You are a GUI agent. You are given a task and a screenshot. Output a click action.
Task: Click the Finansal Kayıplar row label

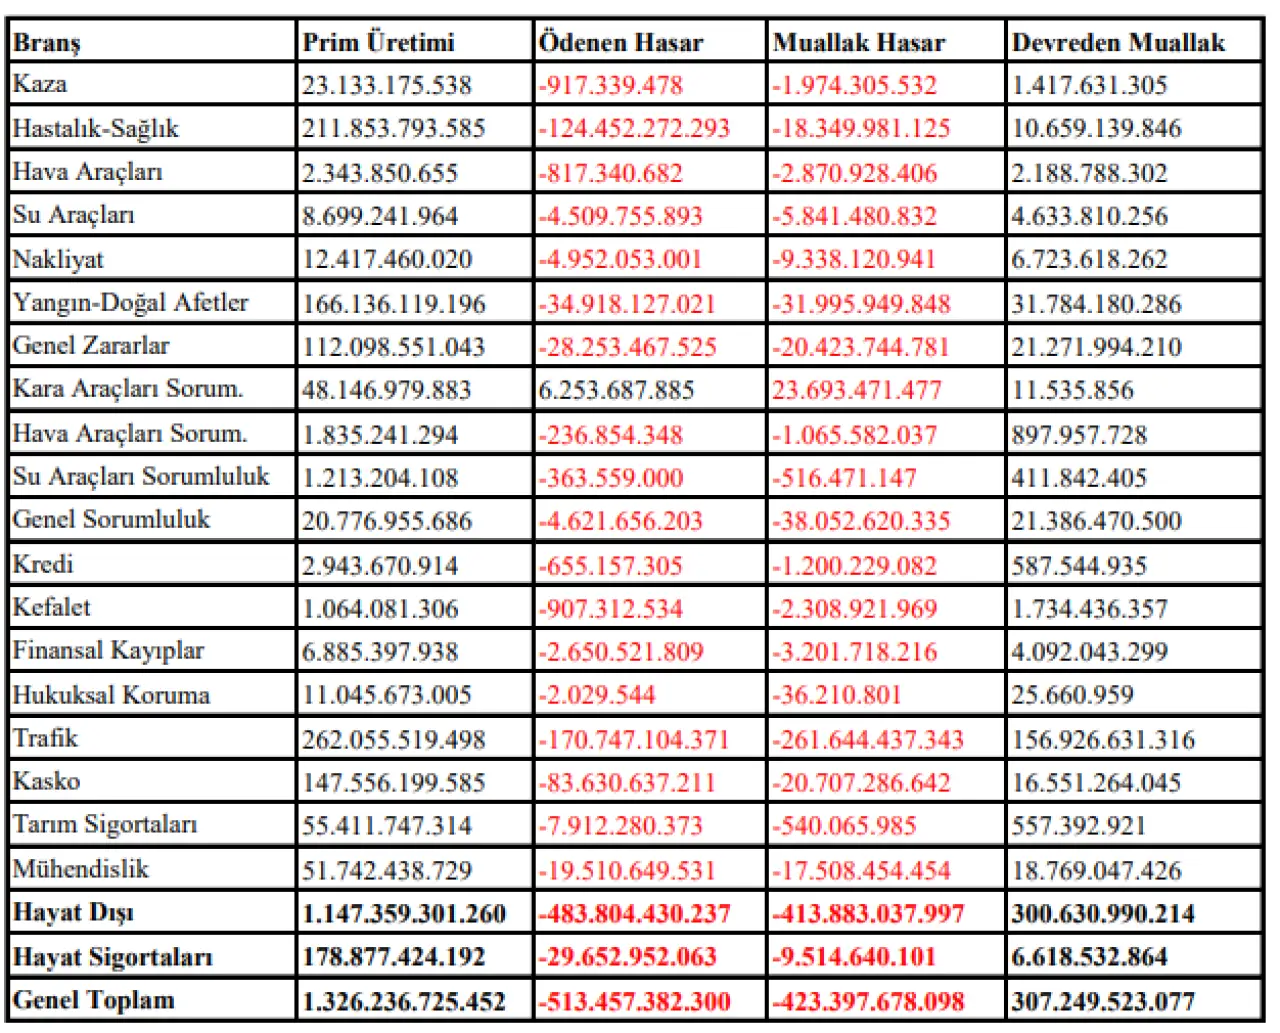coord(108,651)
